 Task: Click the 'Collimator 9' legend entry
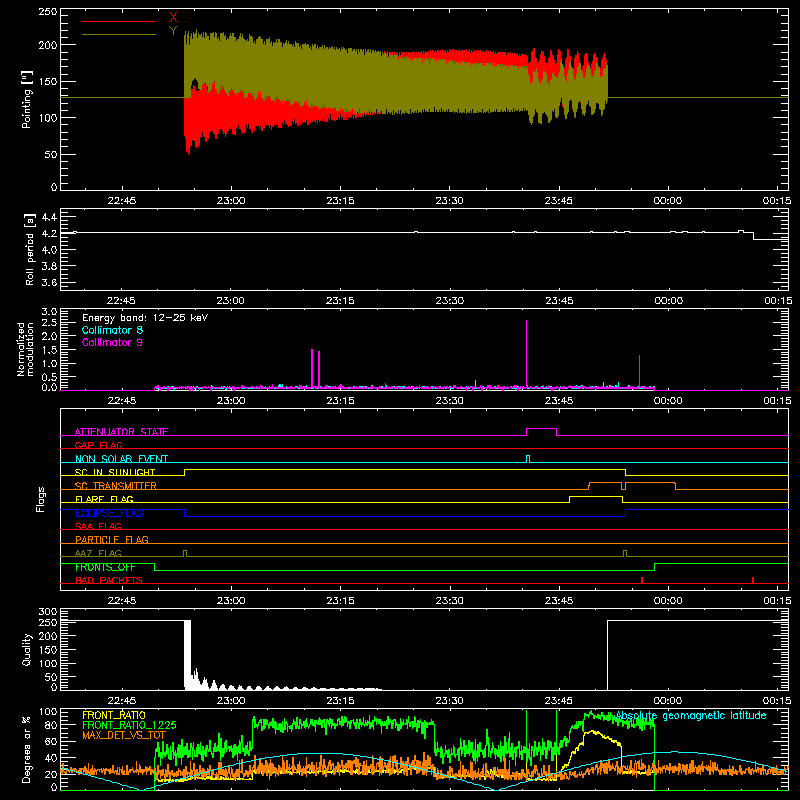click(112, 342)
